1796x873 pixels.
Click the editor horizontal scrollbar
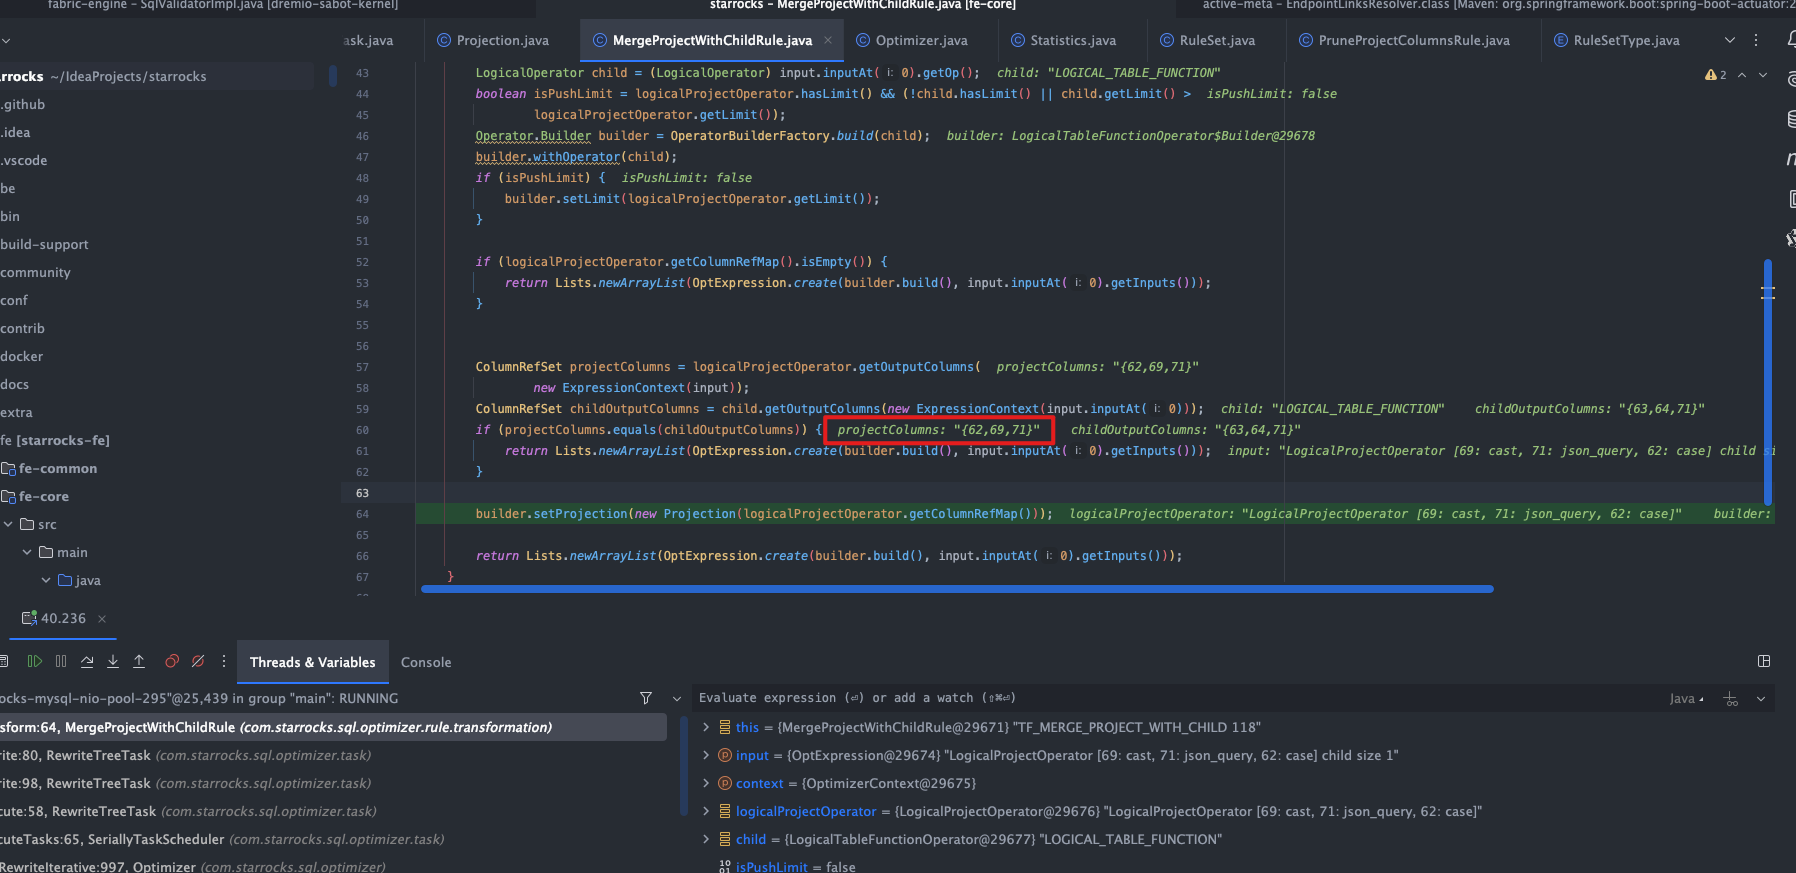pyautogui.click(x=957, y=589)
